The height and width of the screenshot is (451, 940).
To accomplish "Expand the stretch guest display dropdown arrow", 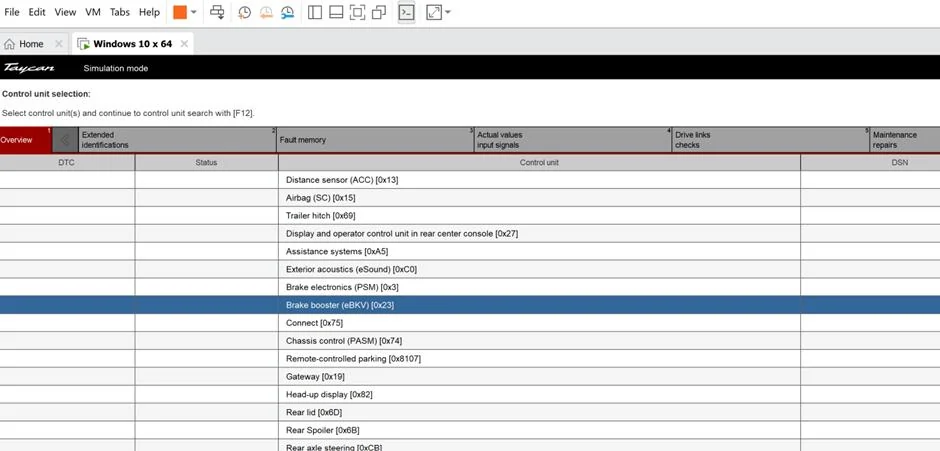I will click(x=448, y=12).
